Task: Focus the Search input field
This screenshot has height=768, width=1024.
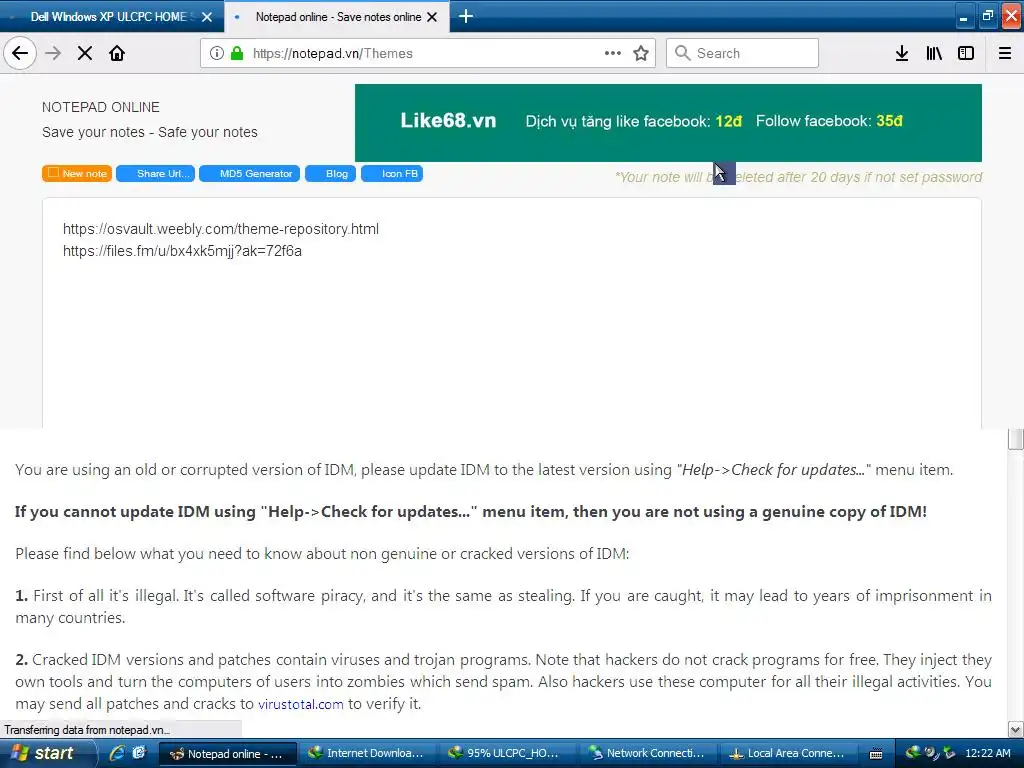Action: pyautogui.click(x=742, y=53)
